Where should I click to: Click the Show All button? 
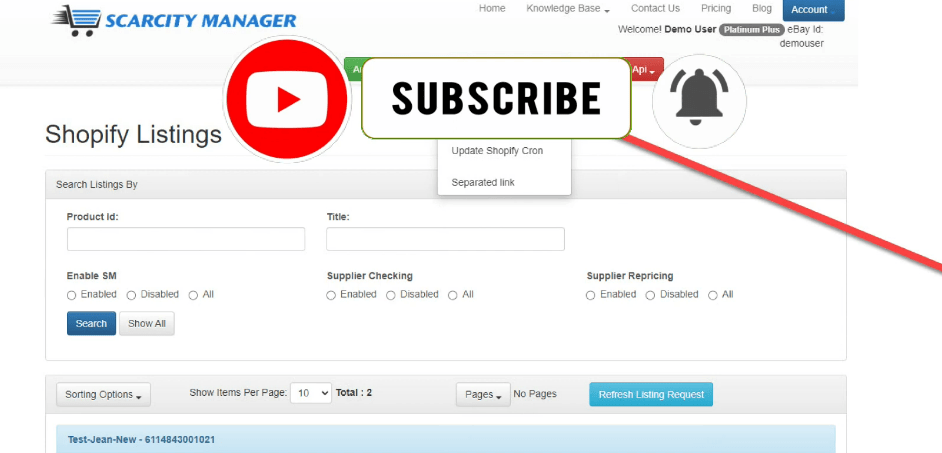[147, 323]
